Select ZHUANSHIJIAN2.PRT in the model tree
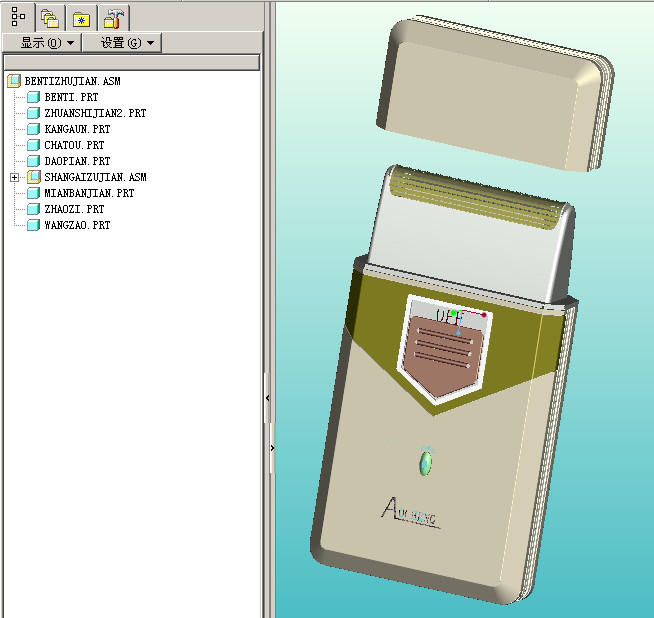 click(96, 113)
